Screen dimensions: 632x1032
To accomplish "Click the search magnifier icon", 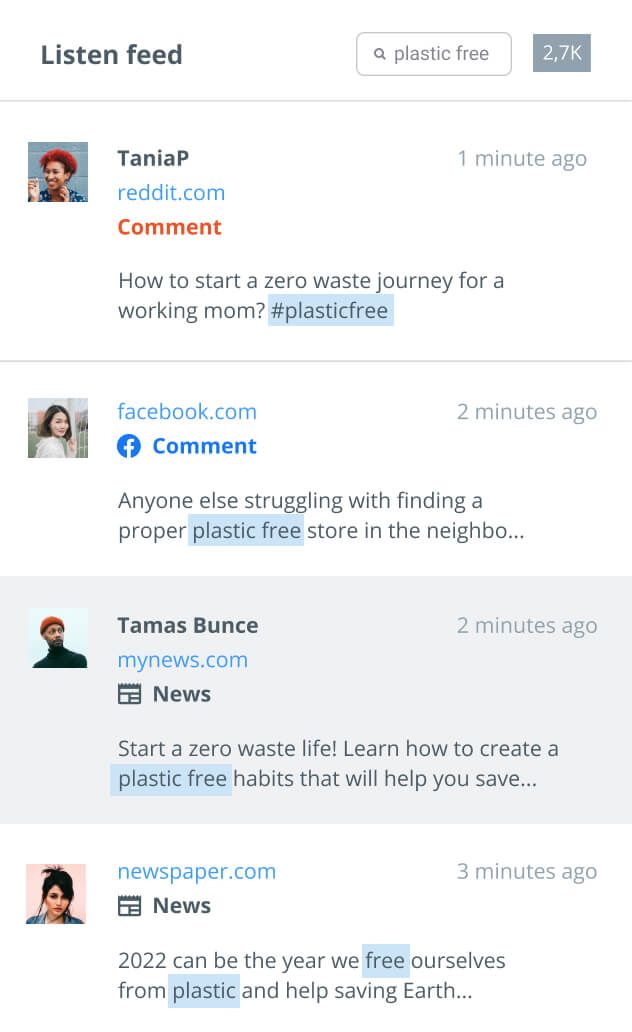I will [380, 54].
